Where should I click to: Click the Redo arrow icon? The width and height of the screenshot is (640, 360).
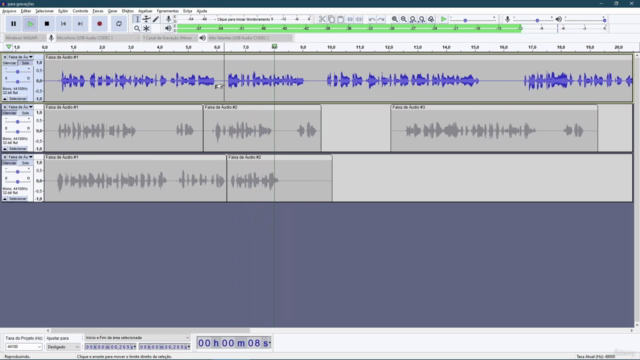click(381, 19)
